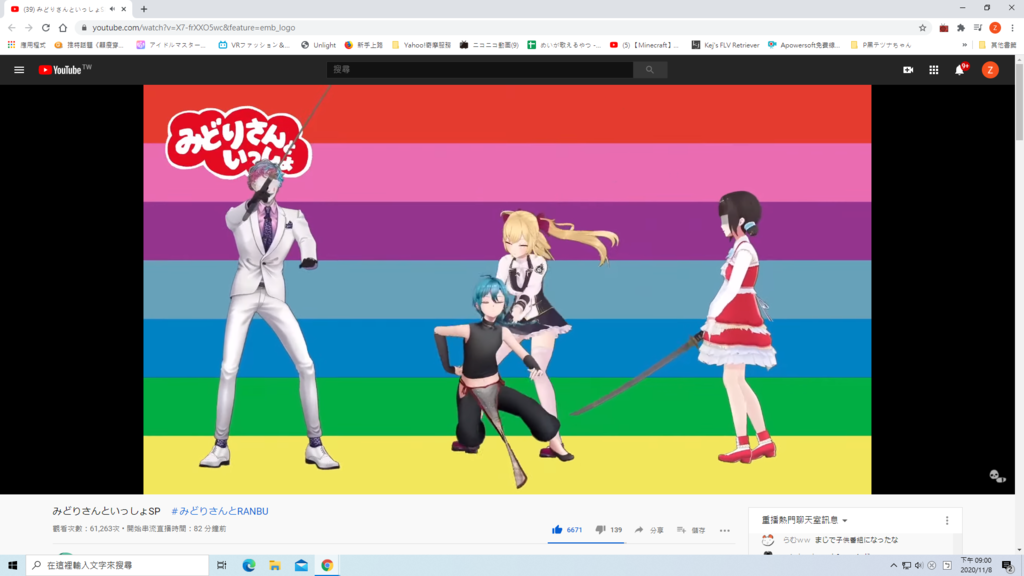Screen dimensions: 1024x576
Task: Open a new browser tab
Action: (x=144, y=9)
